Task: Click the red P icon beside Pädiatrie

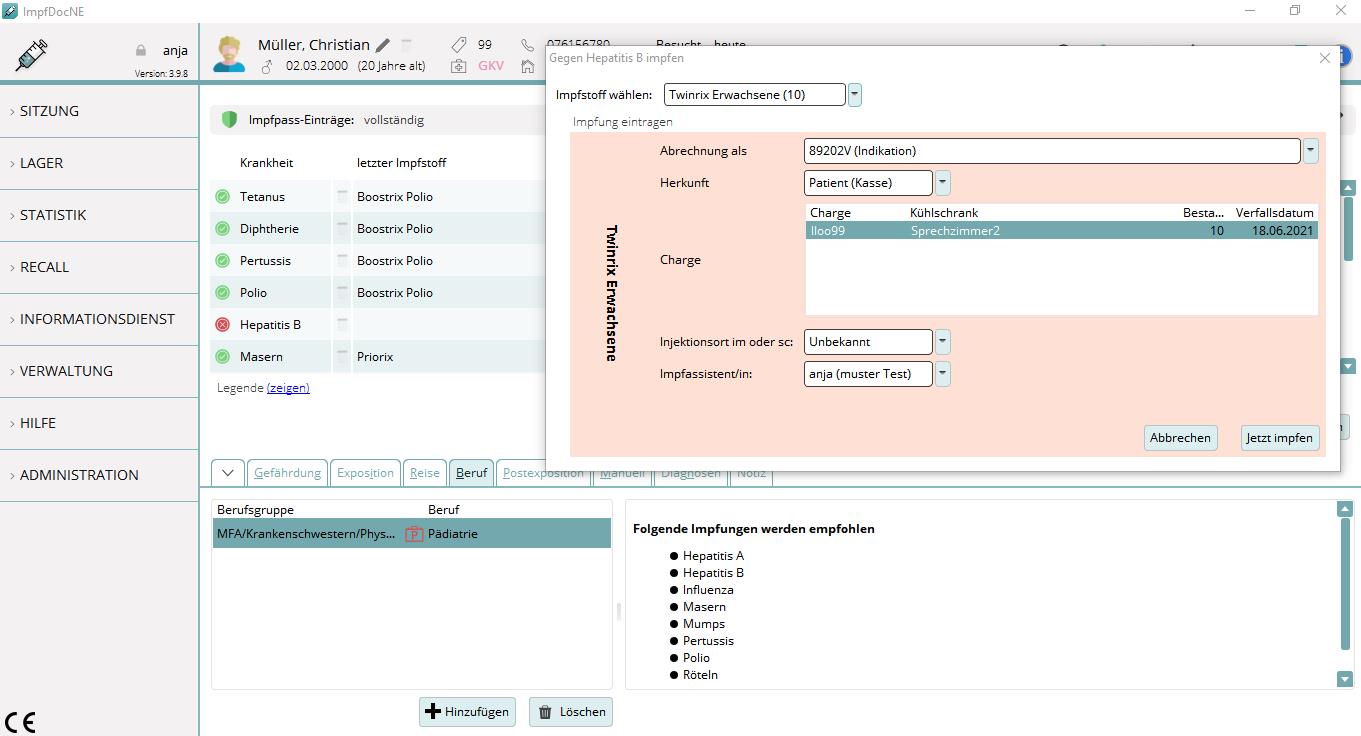Action: [x=414, y=534]
